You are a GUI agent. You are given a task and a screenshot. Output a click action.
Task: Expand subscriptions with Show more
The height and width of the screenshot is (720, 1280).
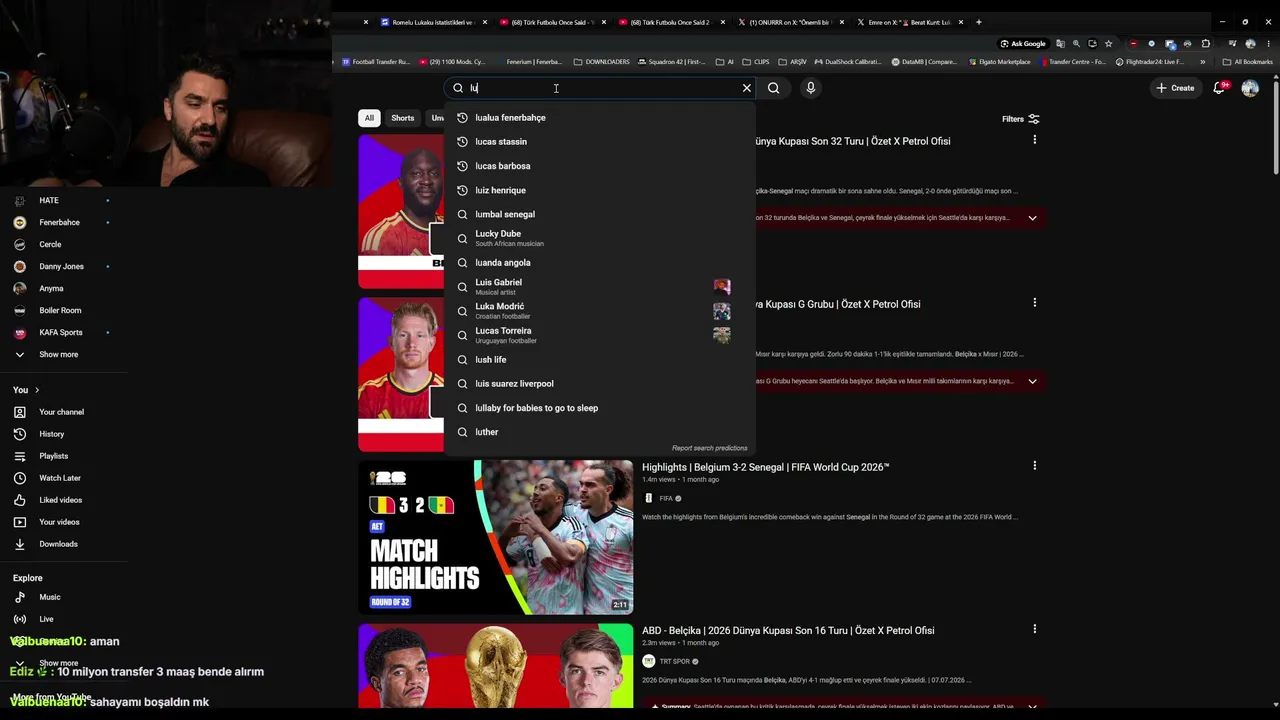[58, 354]
